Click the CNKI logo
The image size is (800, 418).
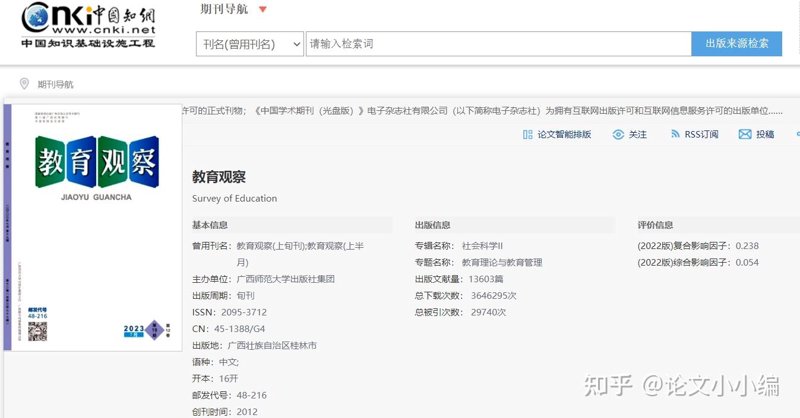[x=88, y=26]
